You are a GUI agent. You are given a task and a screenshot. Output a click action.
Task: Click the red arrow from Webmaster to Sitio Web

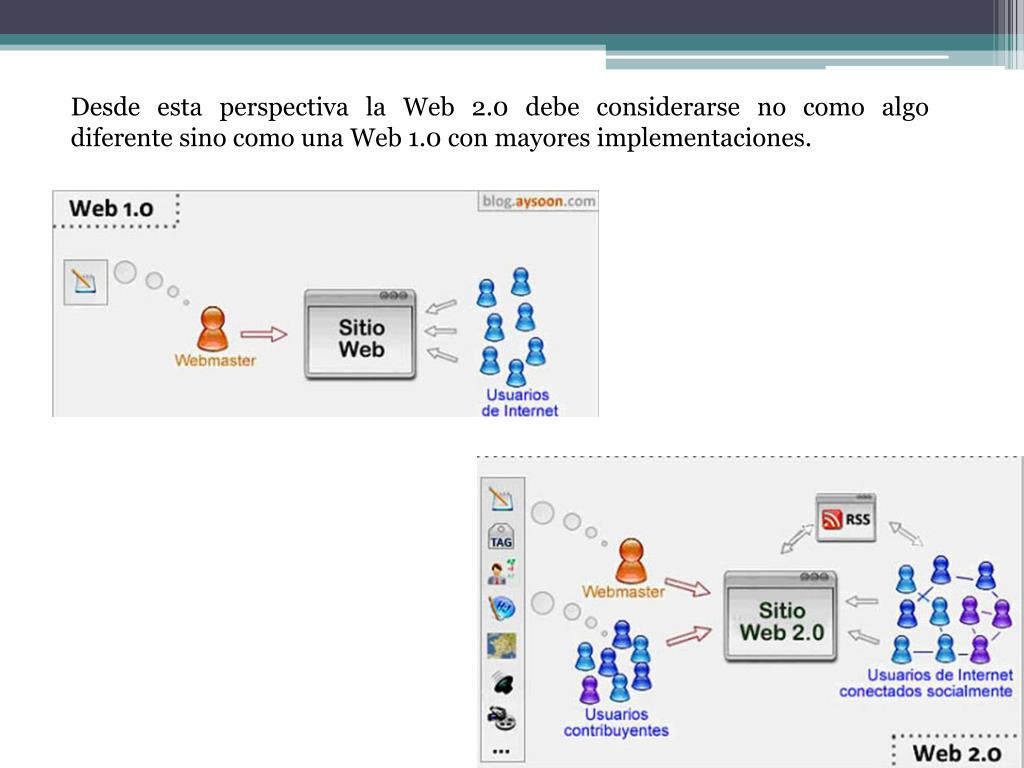tap(264, 334)
